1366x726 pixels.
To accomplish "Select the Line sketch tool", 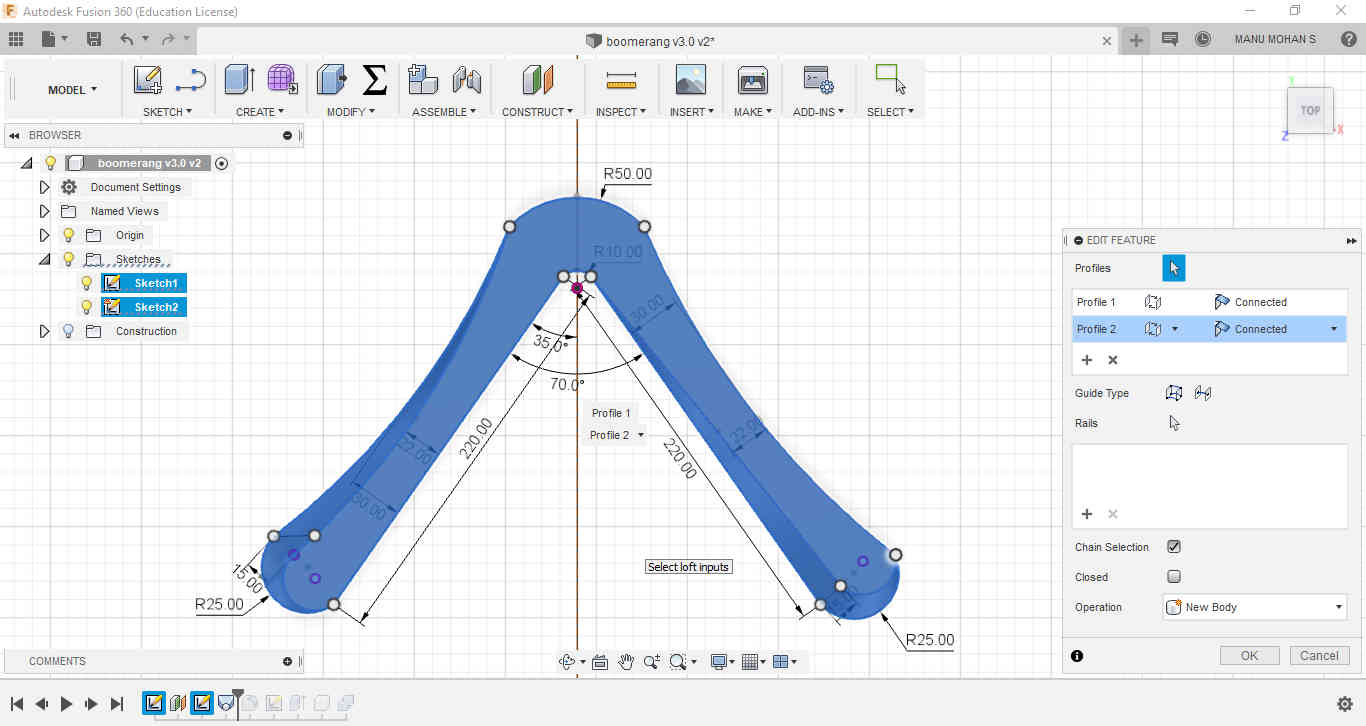I will 190,80.
